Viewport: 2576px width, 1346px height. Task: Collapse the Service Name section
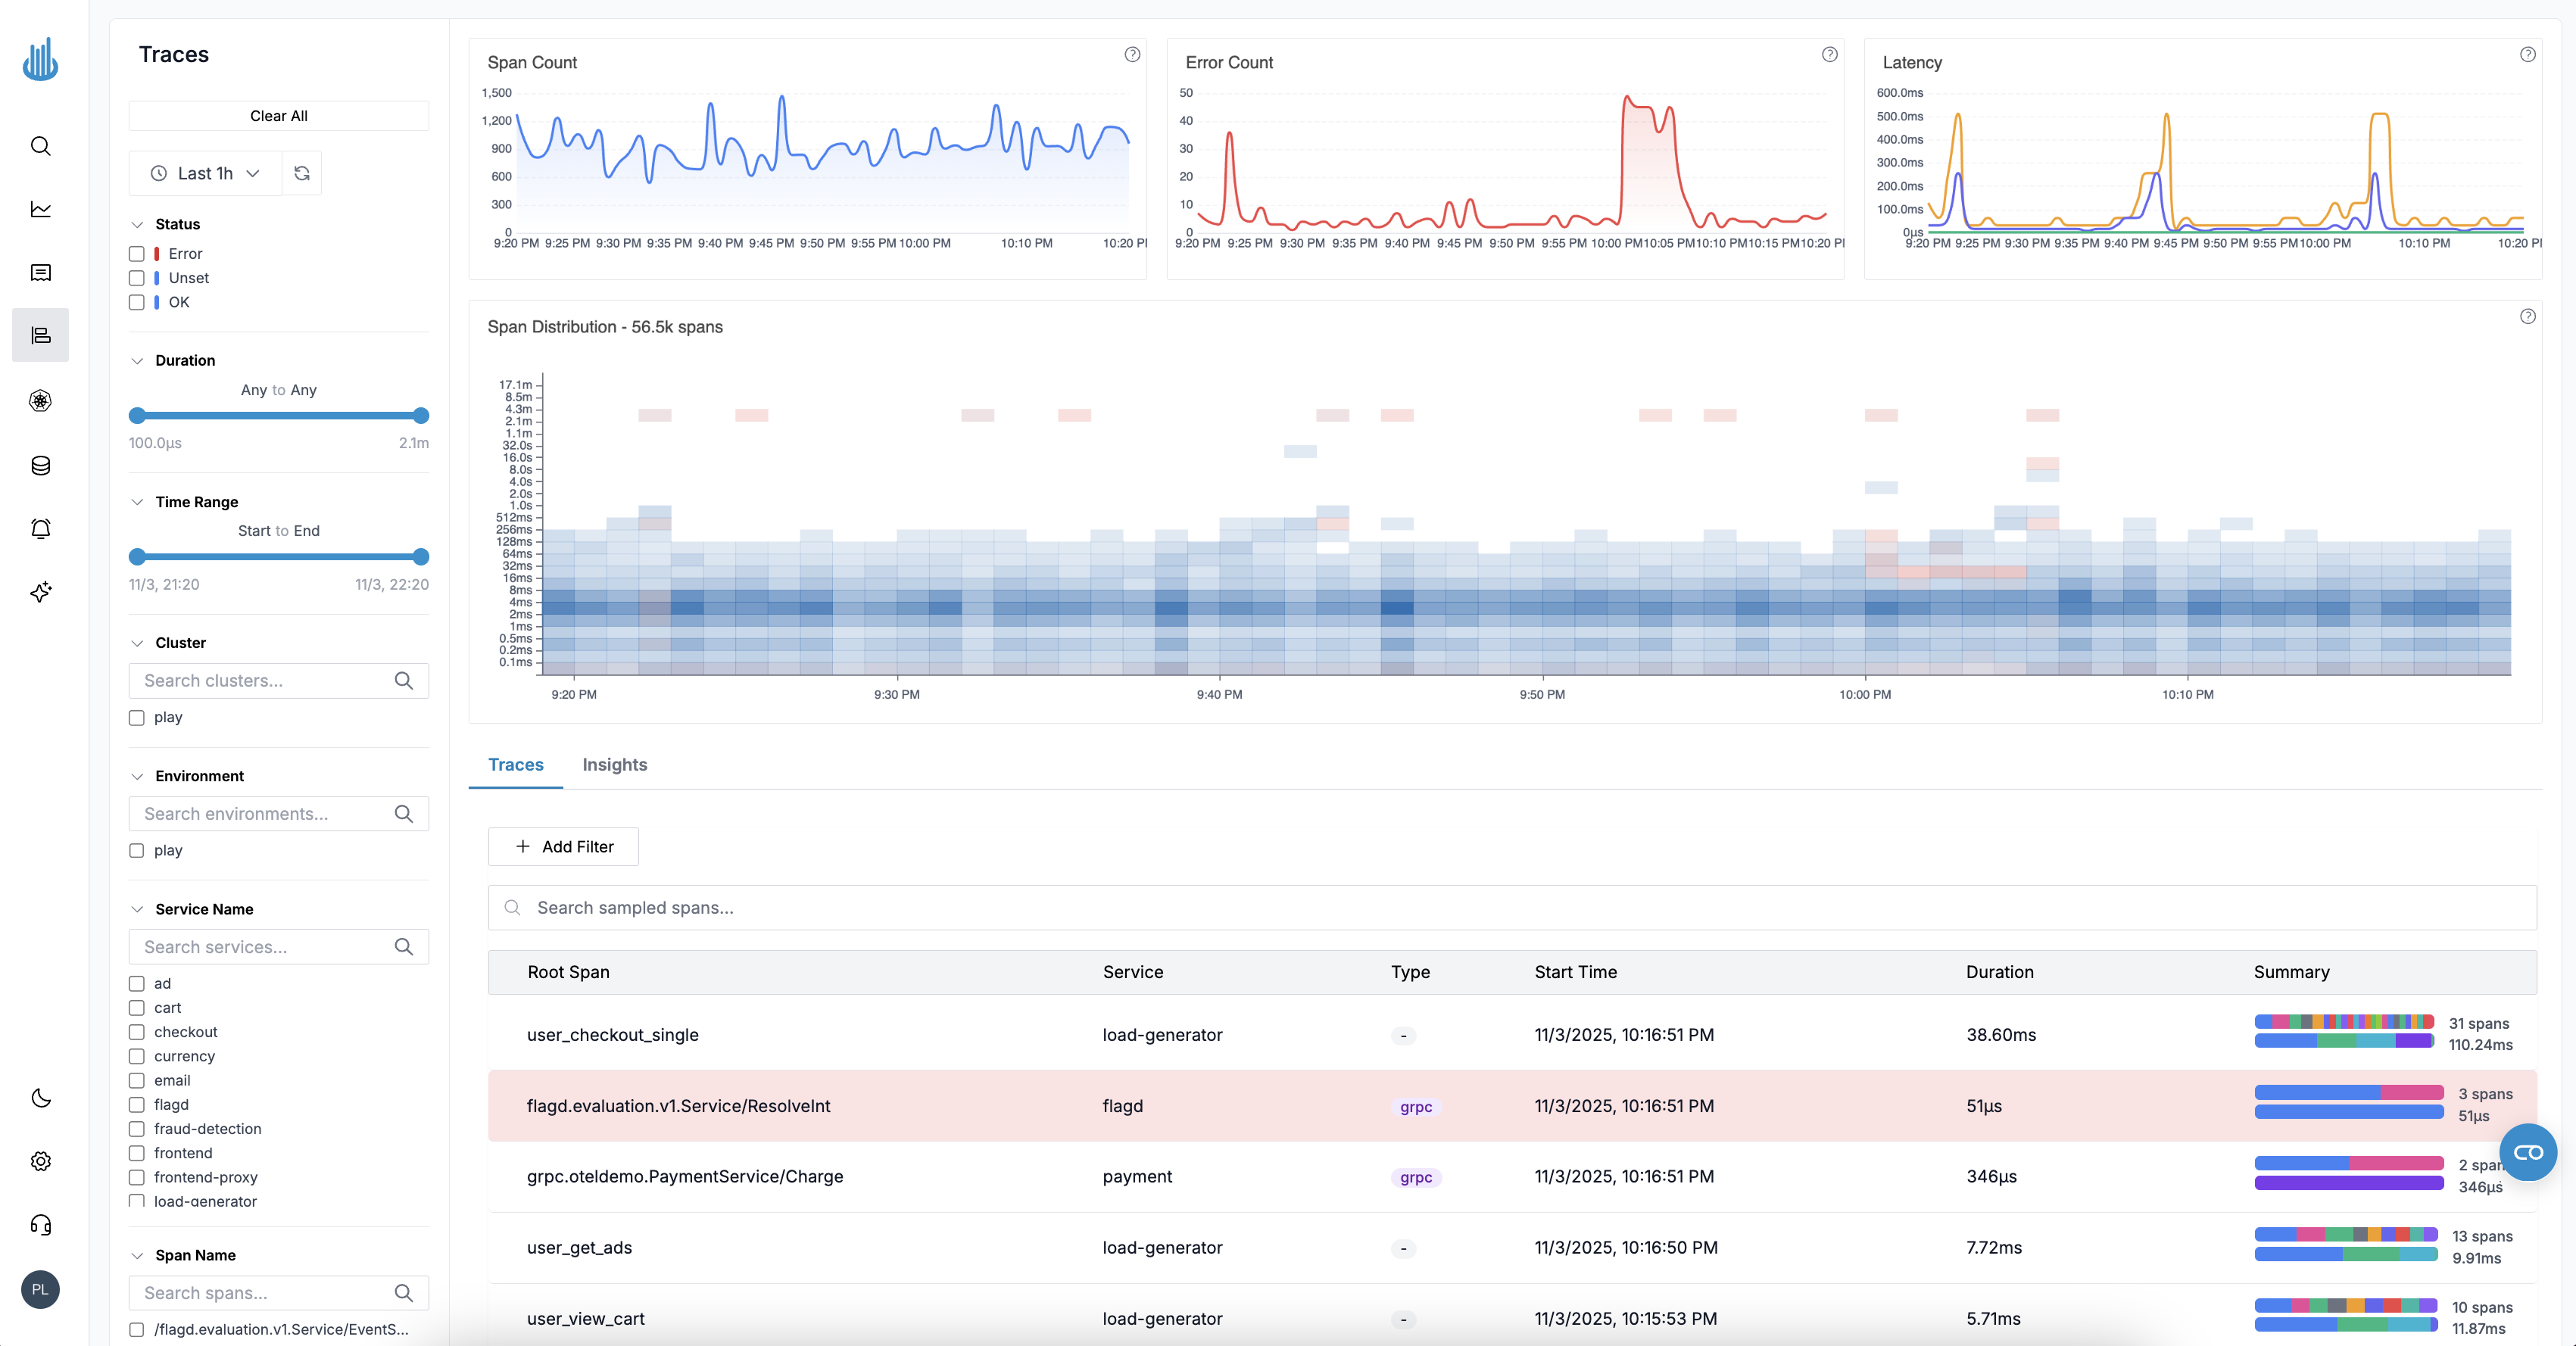click(138, 909)
